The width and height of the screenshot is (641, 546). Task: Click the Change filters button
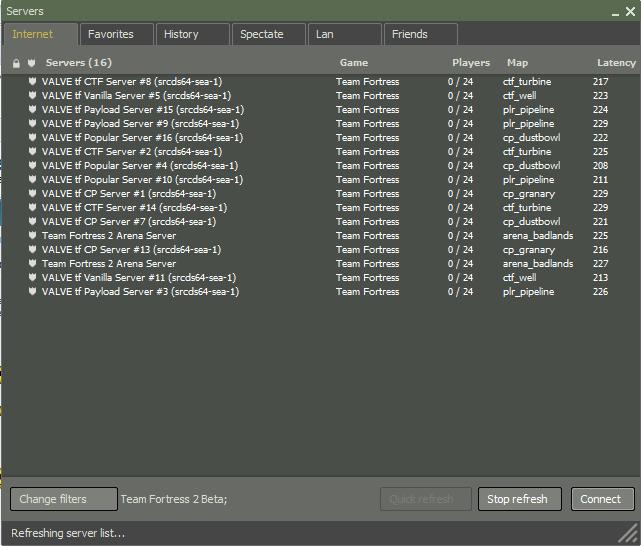click(64, 499)
